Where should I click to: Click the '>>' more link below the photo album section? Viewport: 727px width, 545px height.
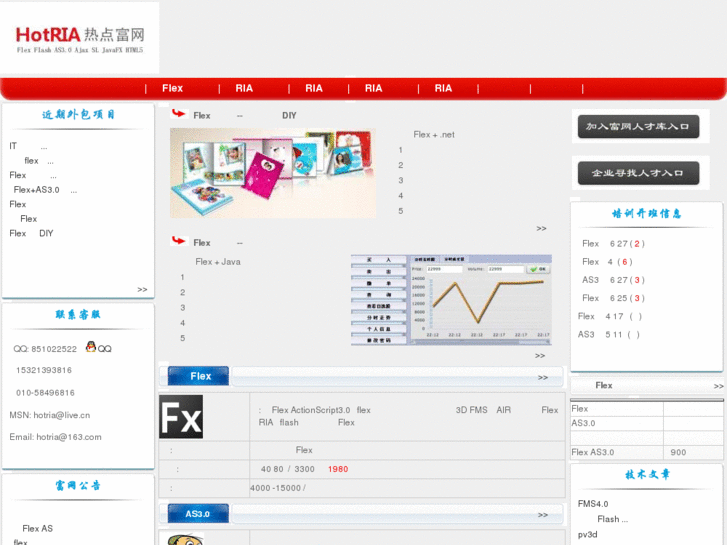pos(541,228)
